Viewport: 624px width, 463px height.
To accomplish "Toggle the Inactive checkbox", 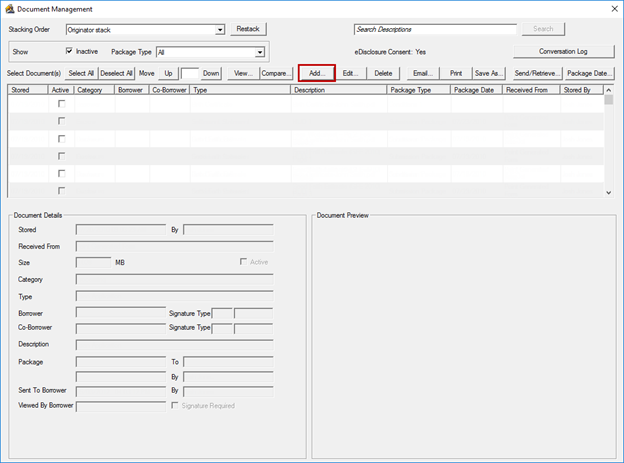I will click(x=69, y=51).
